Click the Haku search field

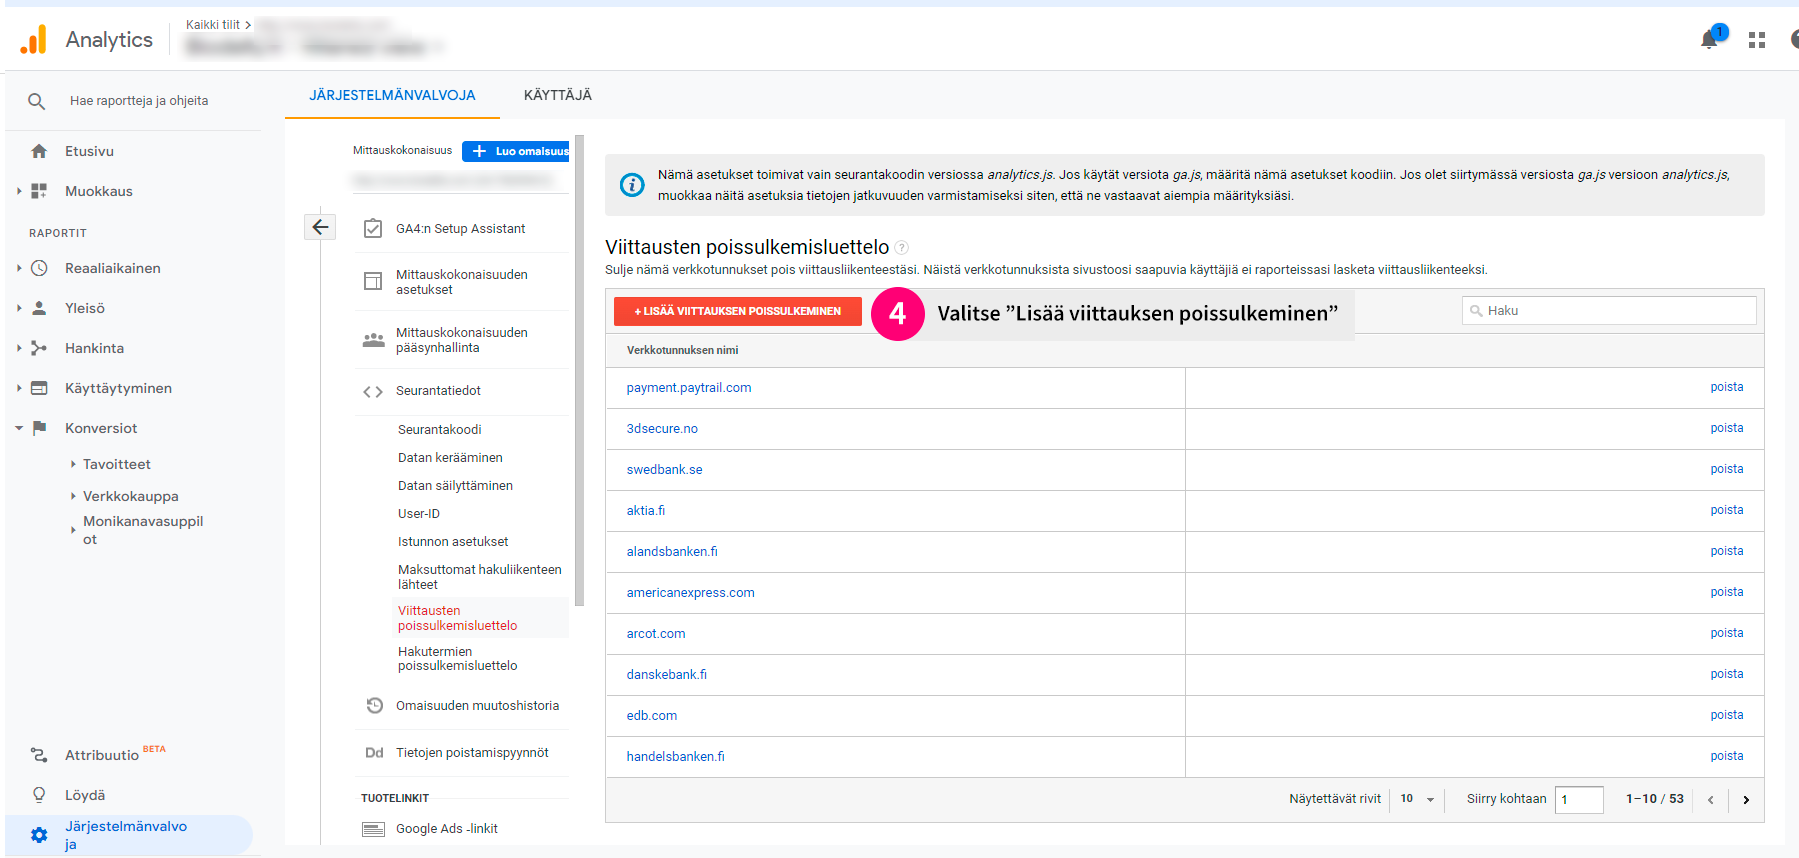[1609, 311]
